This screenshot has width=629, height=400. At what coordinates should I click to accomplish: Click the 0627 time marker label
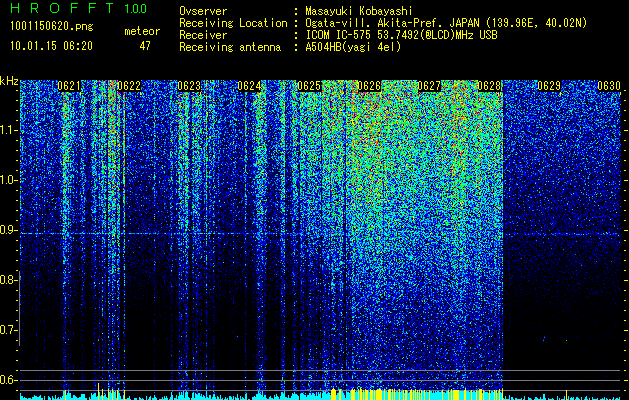pos(429,86)
